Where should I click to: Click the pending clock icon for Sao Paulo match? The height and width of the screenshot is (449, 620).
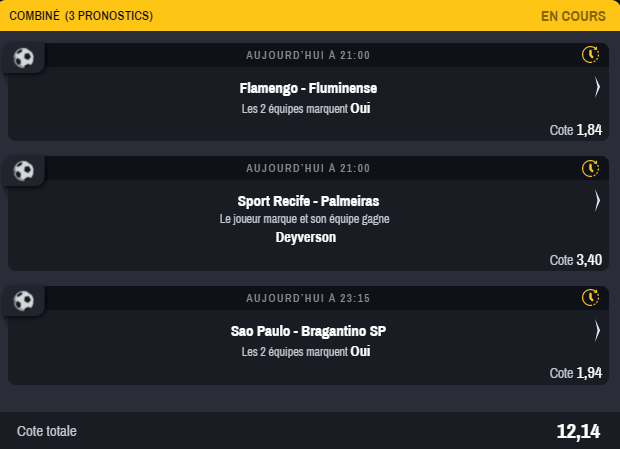point(590,298)
